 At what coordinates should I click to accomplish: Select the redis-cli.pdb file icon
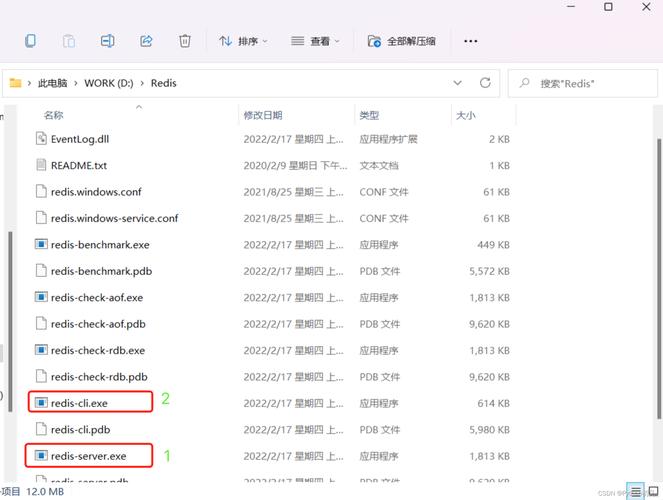pyautogui.click(x=41, y=429)
